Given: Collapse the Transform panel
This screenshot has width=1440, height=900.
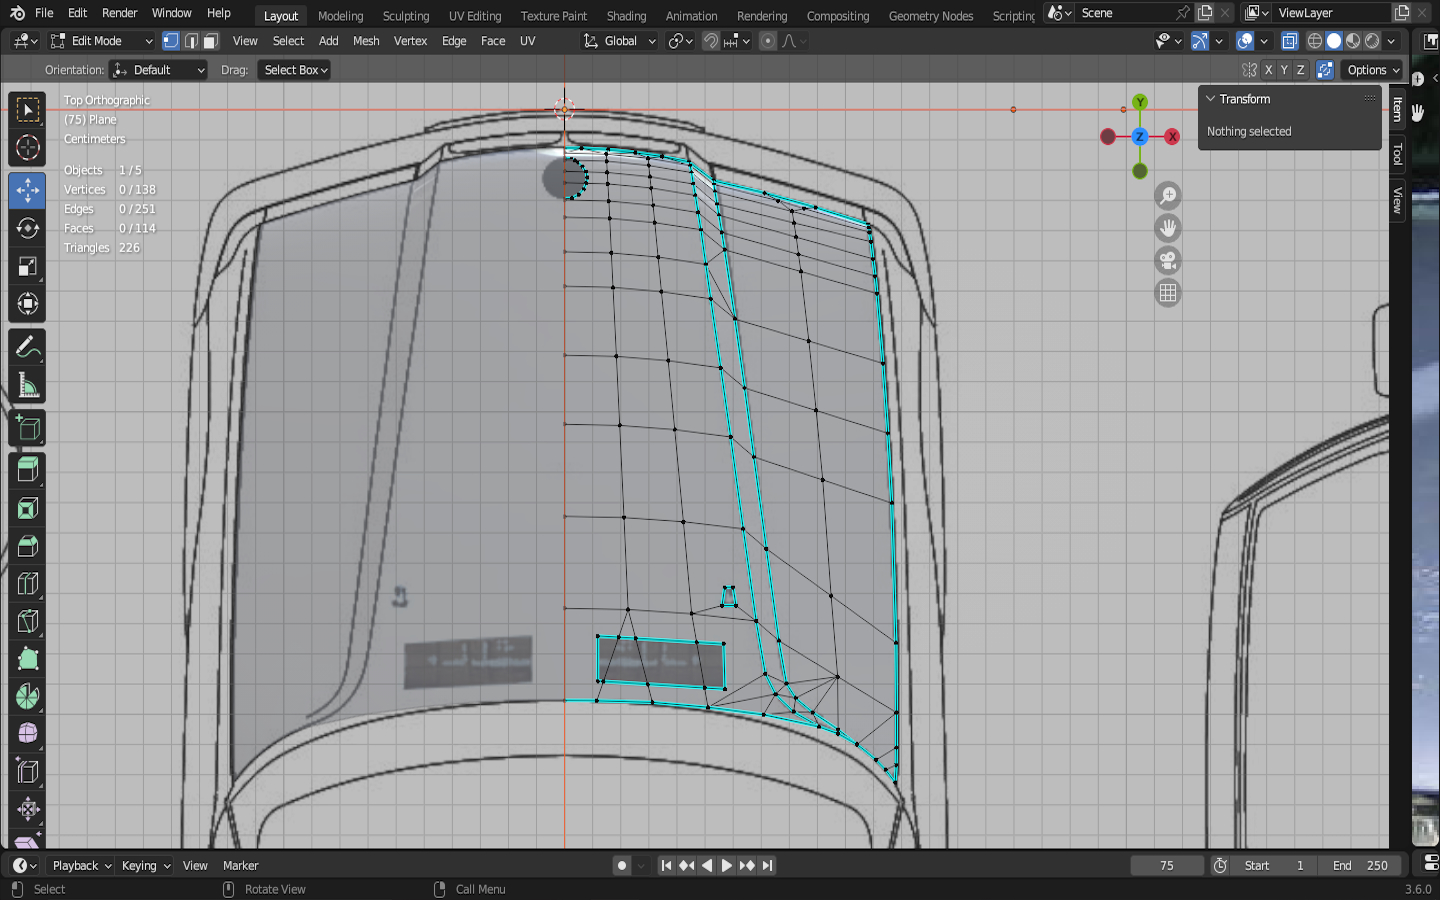Looking at the screenshot, I should pos(1211,99).
